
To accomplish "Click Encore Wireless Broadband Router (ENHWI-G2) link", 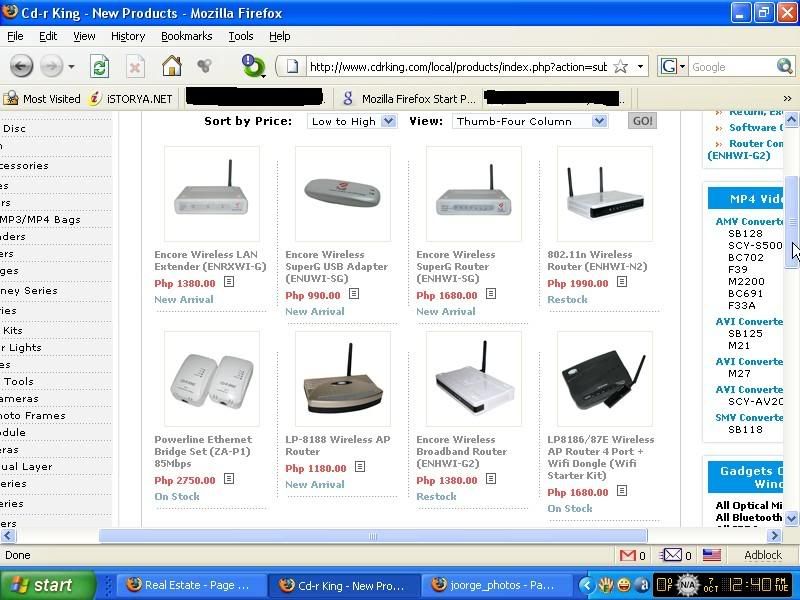I will [461, 451].
